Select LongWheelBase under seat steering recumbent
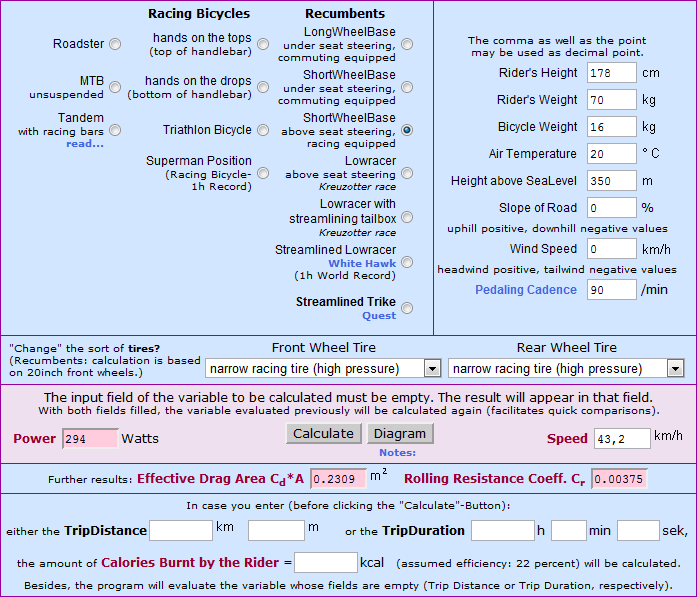Image resolution: width=697 pixels, height=597 pixels. tap(407, 44)
